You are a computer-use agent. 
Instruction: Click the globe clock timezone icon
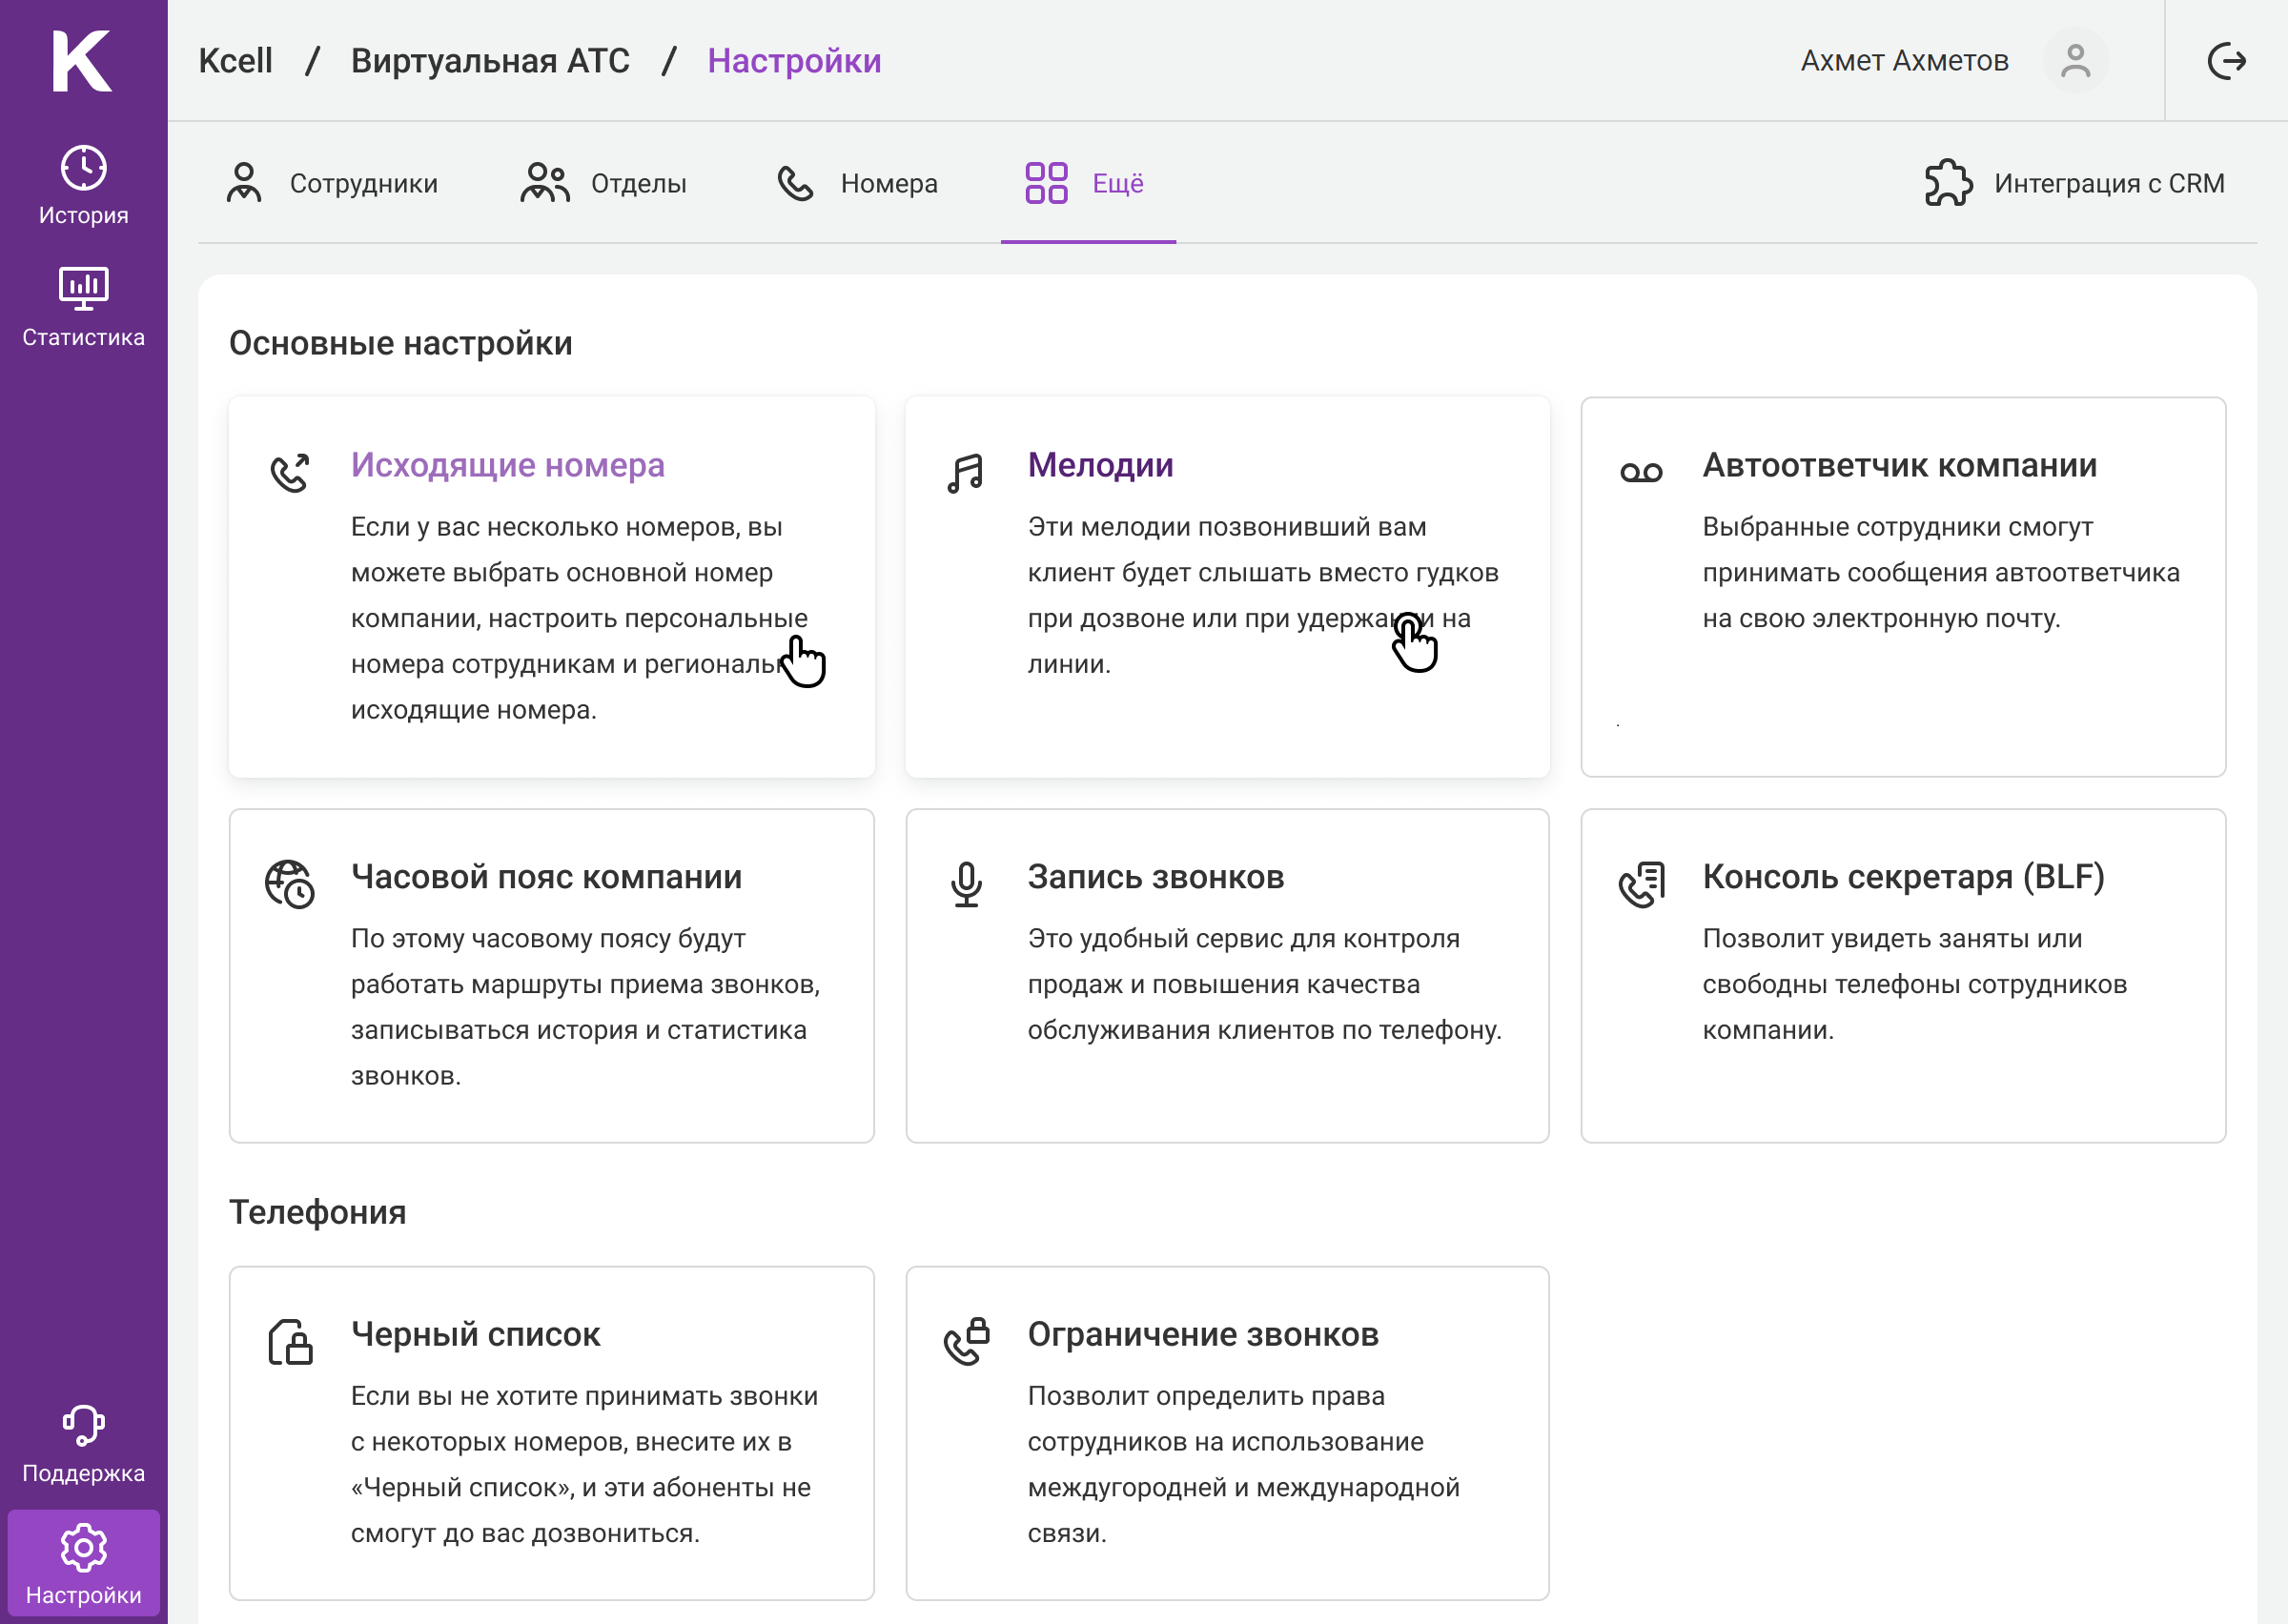(x=290, y=885)
